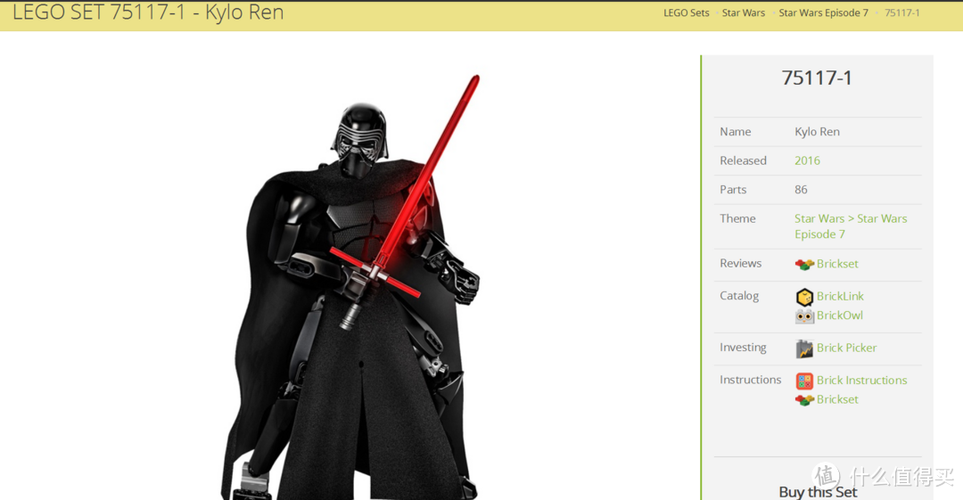Click the yellow BrickLink catalog icon

tap(804, 297)
